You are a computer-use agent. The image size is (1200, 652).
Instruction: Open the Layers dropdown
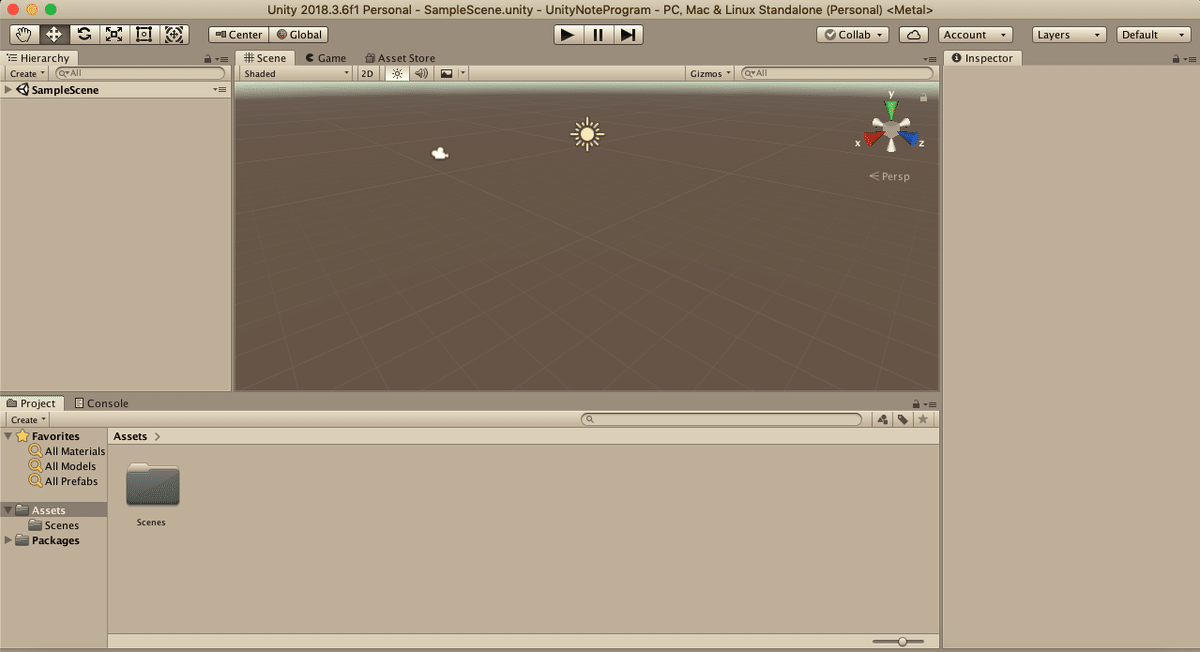click(x=1069, y=34)
